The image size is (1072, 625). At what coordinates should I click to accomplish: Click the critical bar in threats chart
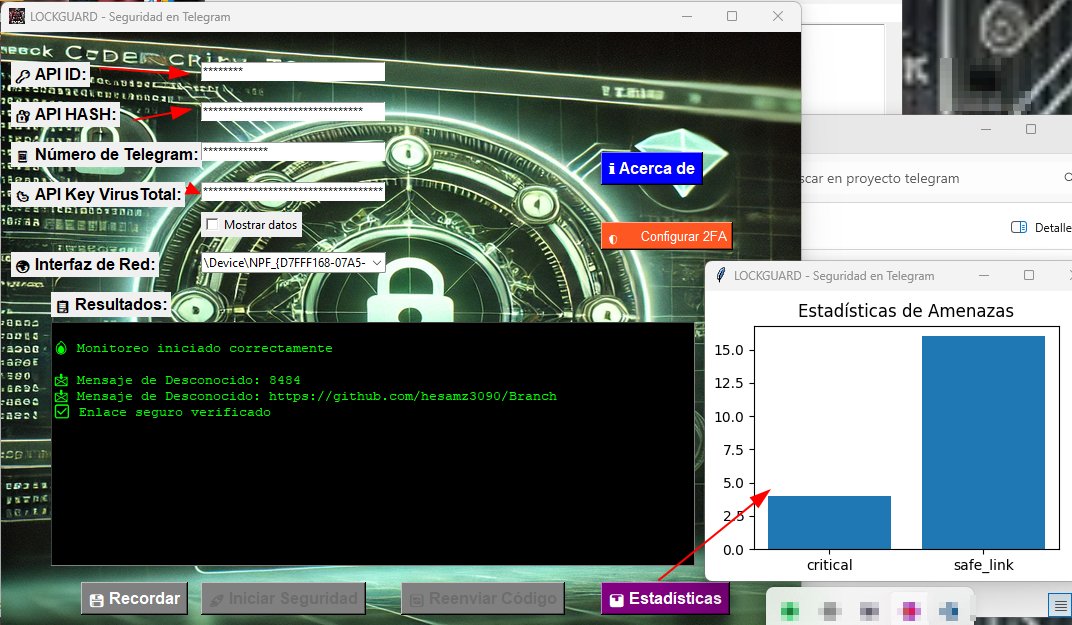tap(829, 522)
